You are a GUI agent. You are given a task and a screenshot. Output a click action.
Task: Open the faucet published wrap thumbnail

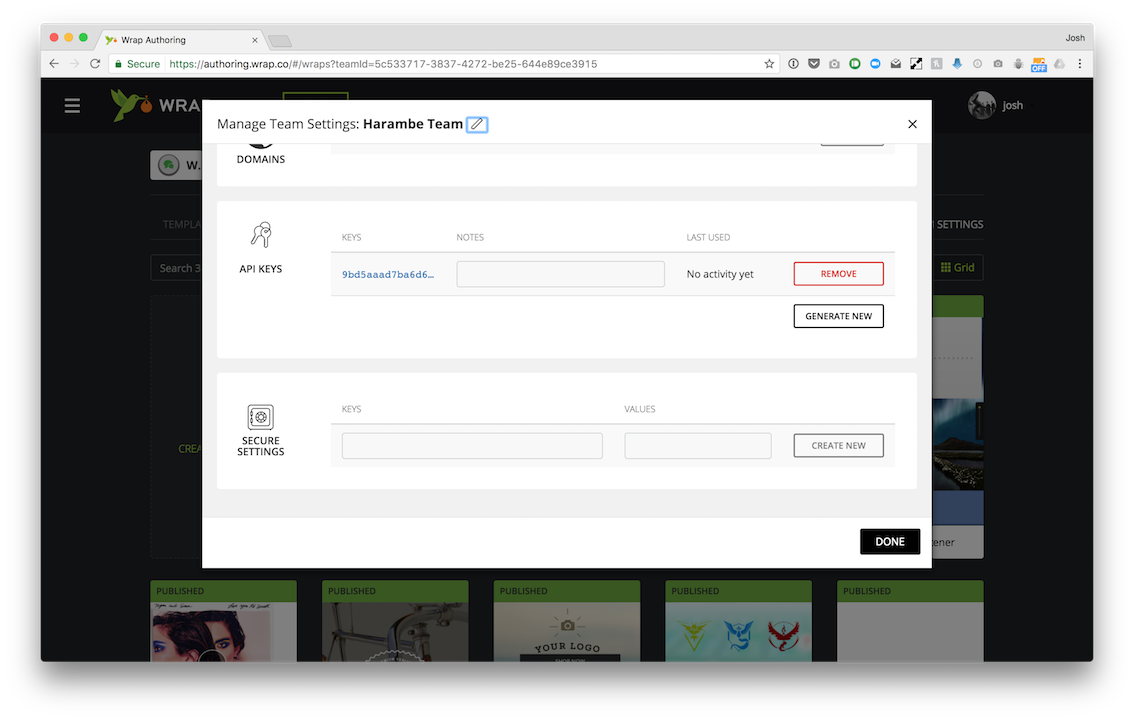395,632
